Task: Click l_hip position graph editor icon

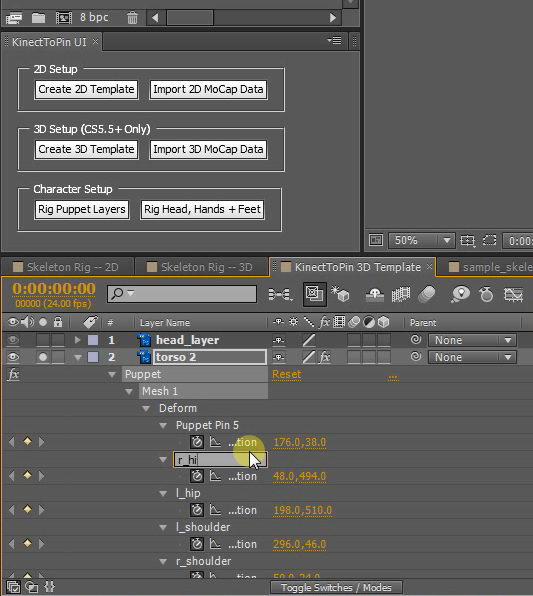Action: 215,510
